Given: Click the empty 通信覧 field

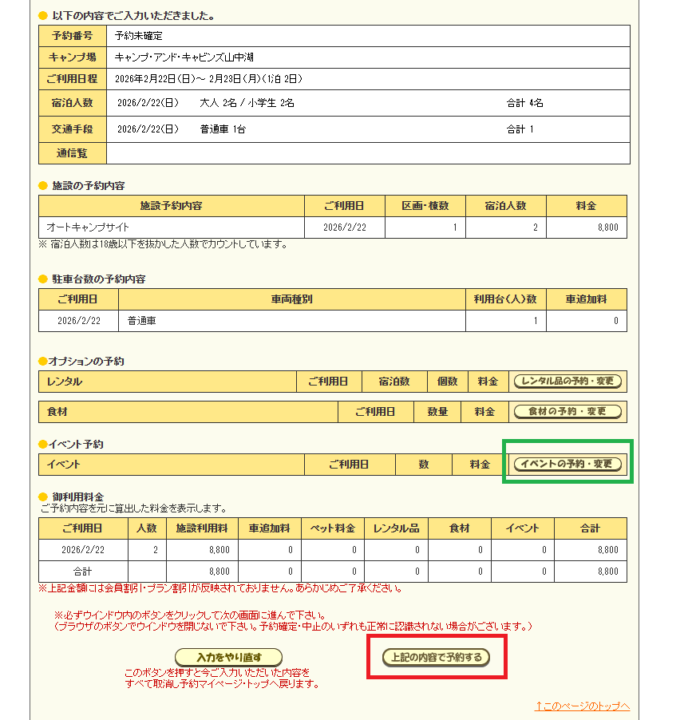Looking at the screenshot, I should (367, 153).
